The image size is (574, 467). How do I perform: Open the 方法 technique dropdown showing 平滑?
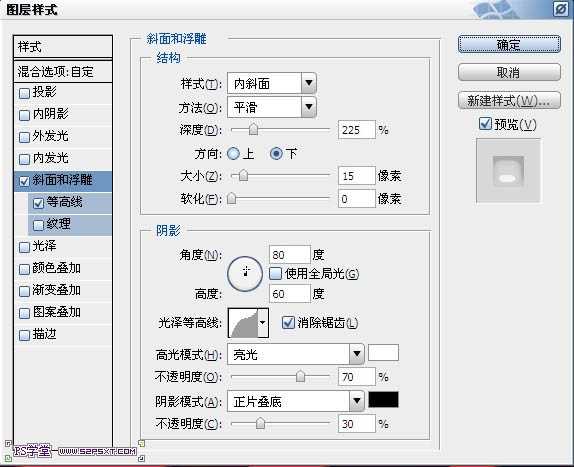point(272,107)
